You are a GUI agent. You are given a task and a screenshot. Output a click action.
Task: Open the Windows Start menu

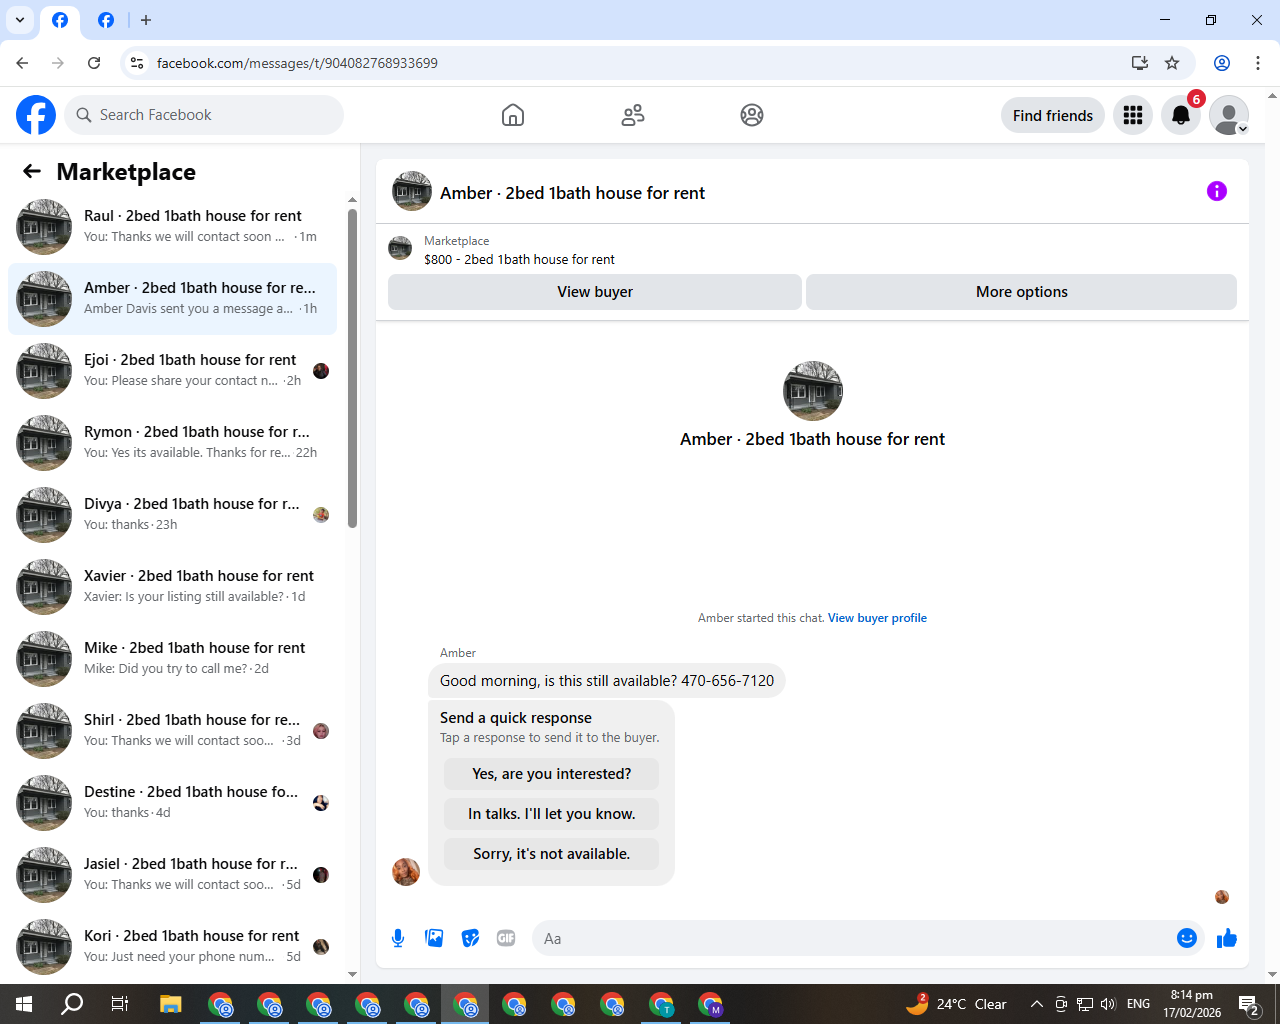coord(24,1004)
